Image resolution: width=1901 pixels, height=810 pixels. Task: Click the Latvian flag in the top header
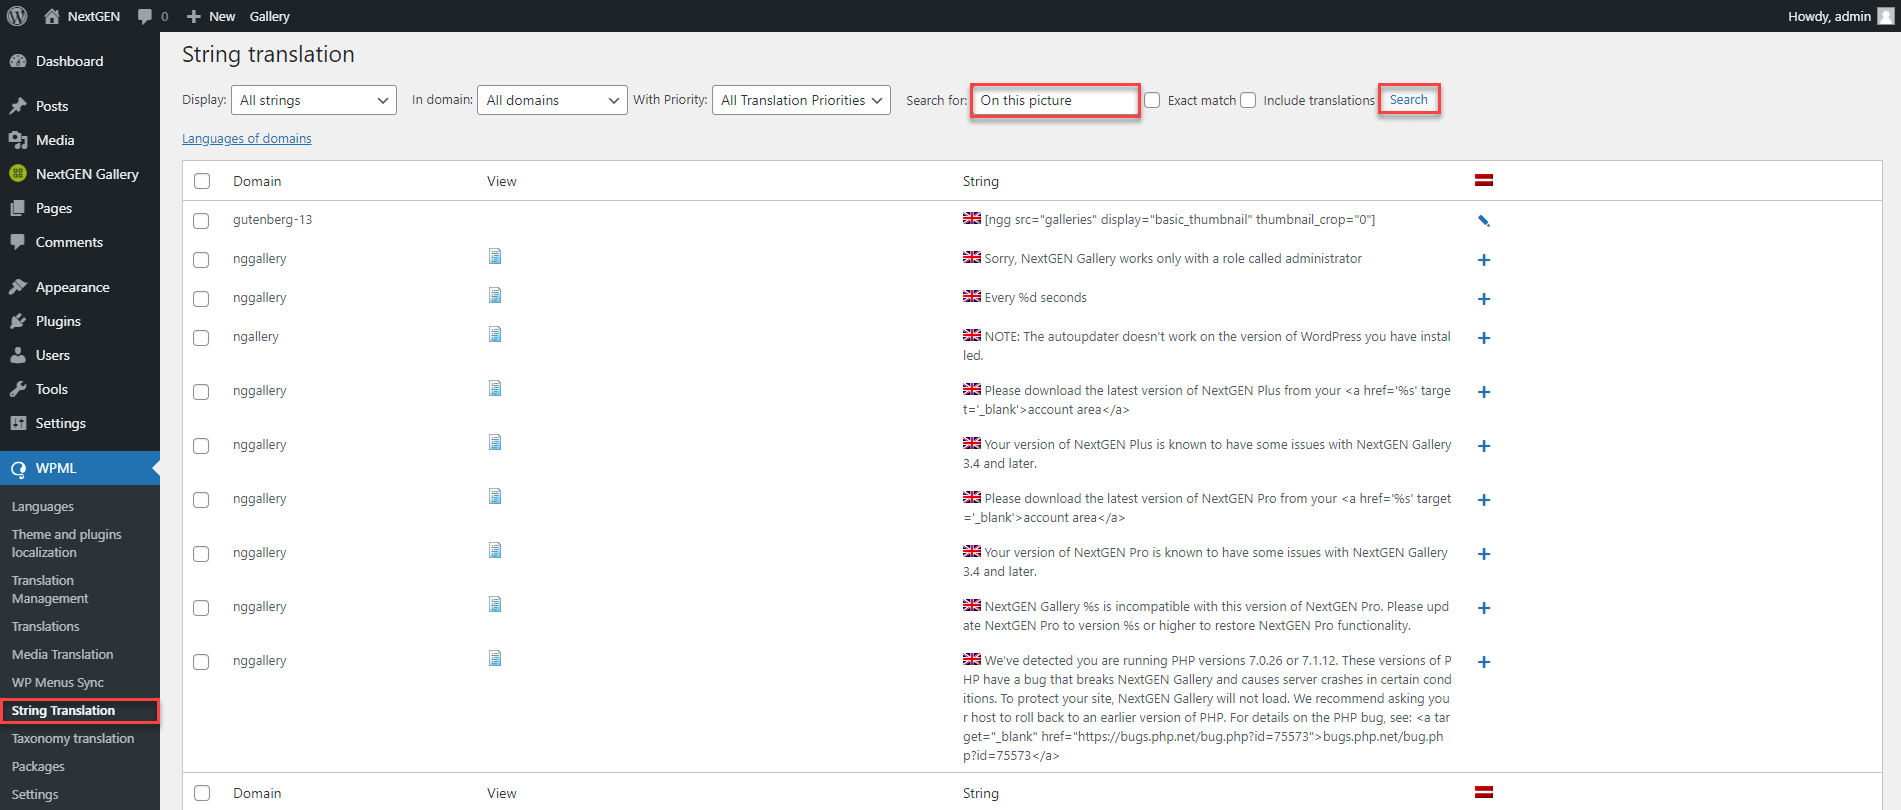pyautogui.click(x=1484, y=180)
